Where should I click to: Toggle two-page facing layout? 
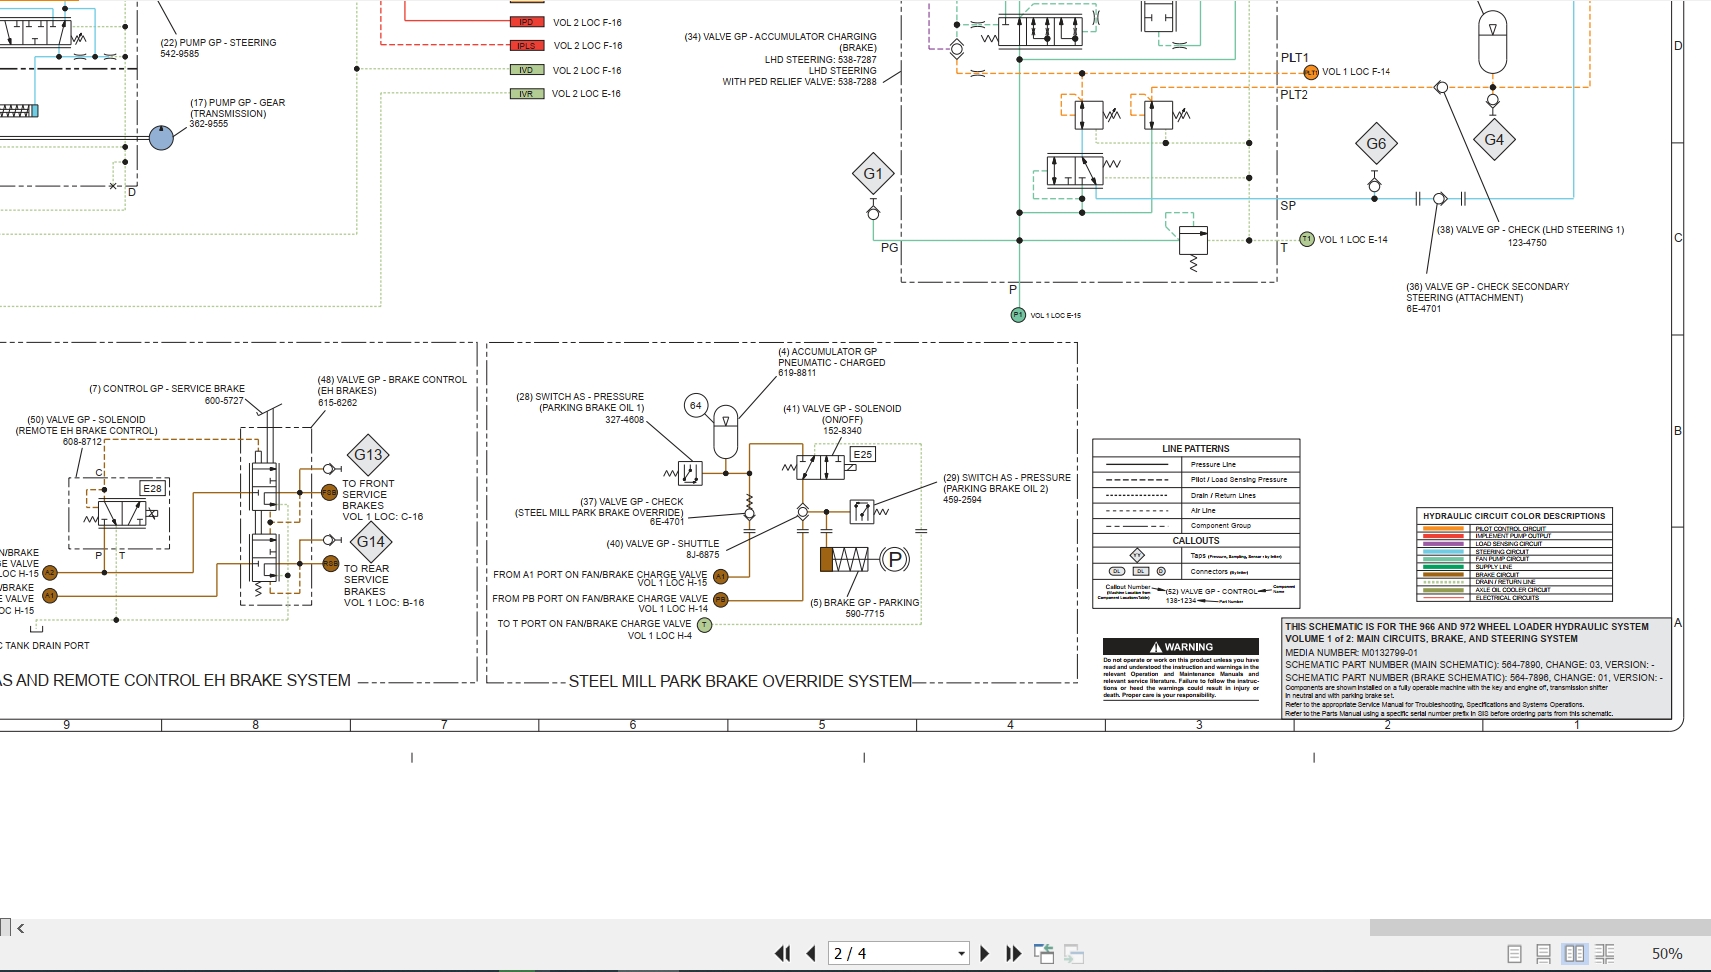click(x=1574, y=954)
